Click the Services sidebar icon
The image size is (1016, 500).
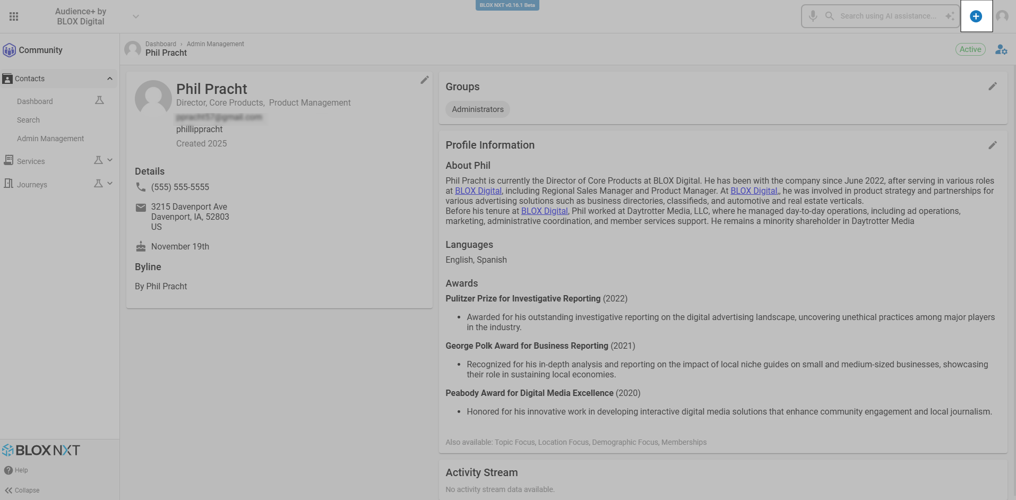[8, 161]
